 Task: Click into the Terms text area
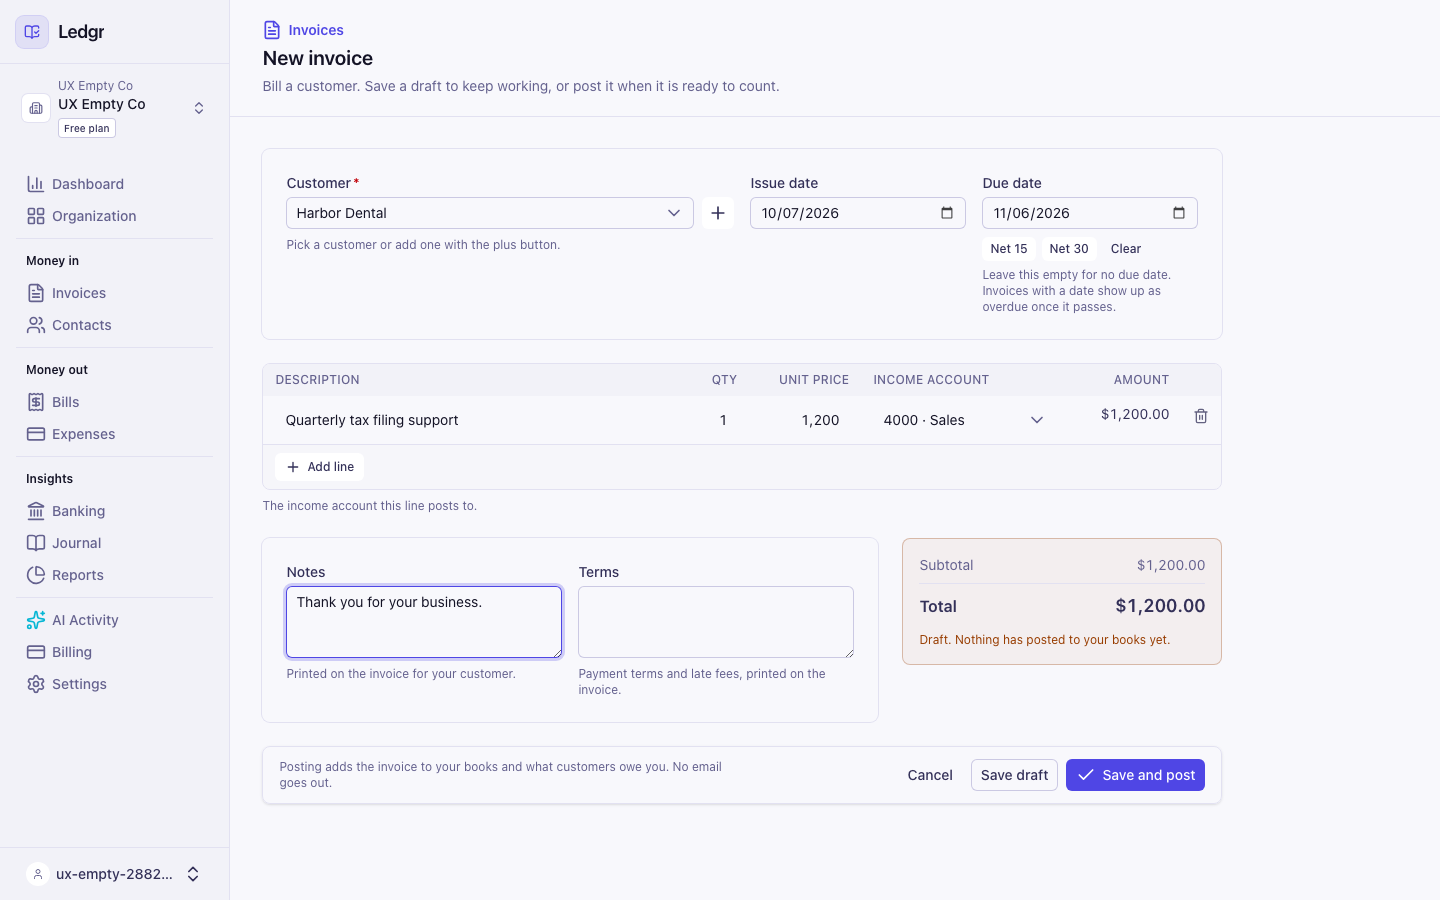[x=716, y=622]
